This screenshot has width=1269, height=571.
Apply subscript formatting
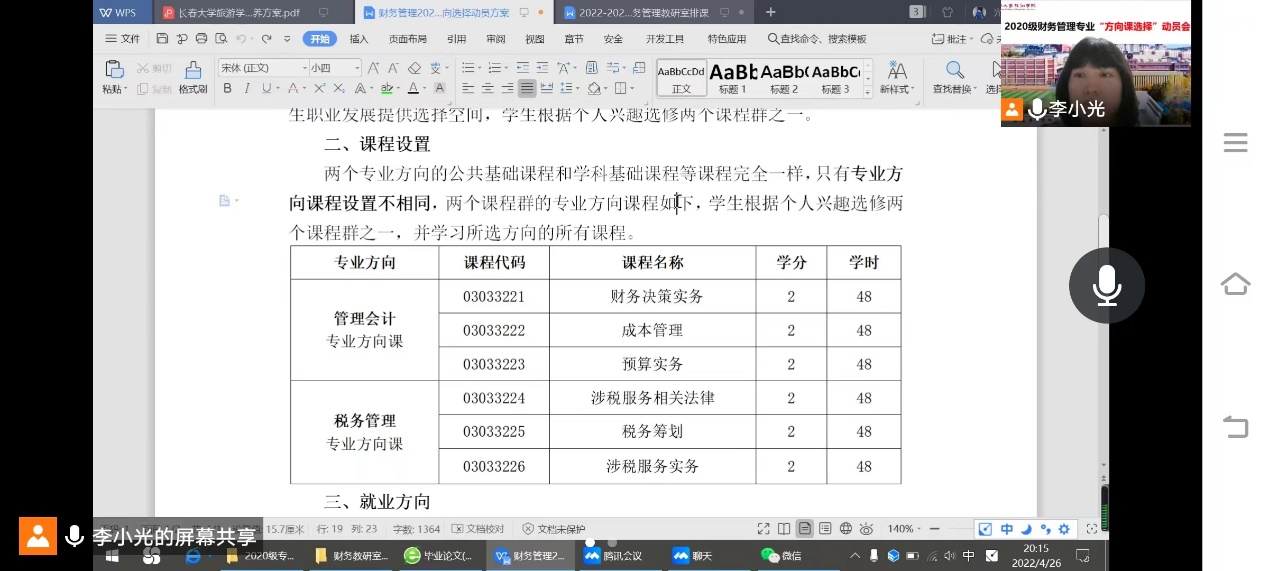339,88
